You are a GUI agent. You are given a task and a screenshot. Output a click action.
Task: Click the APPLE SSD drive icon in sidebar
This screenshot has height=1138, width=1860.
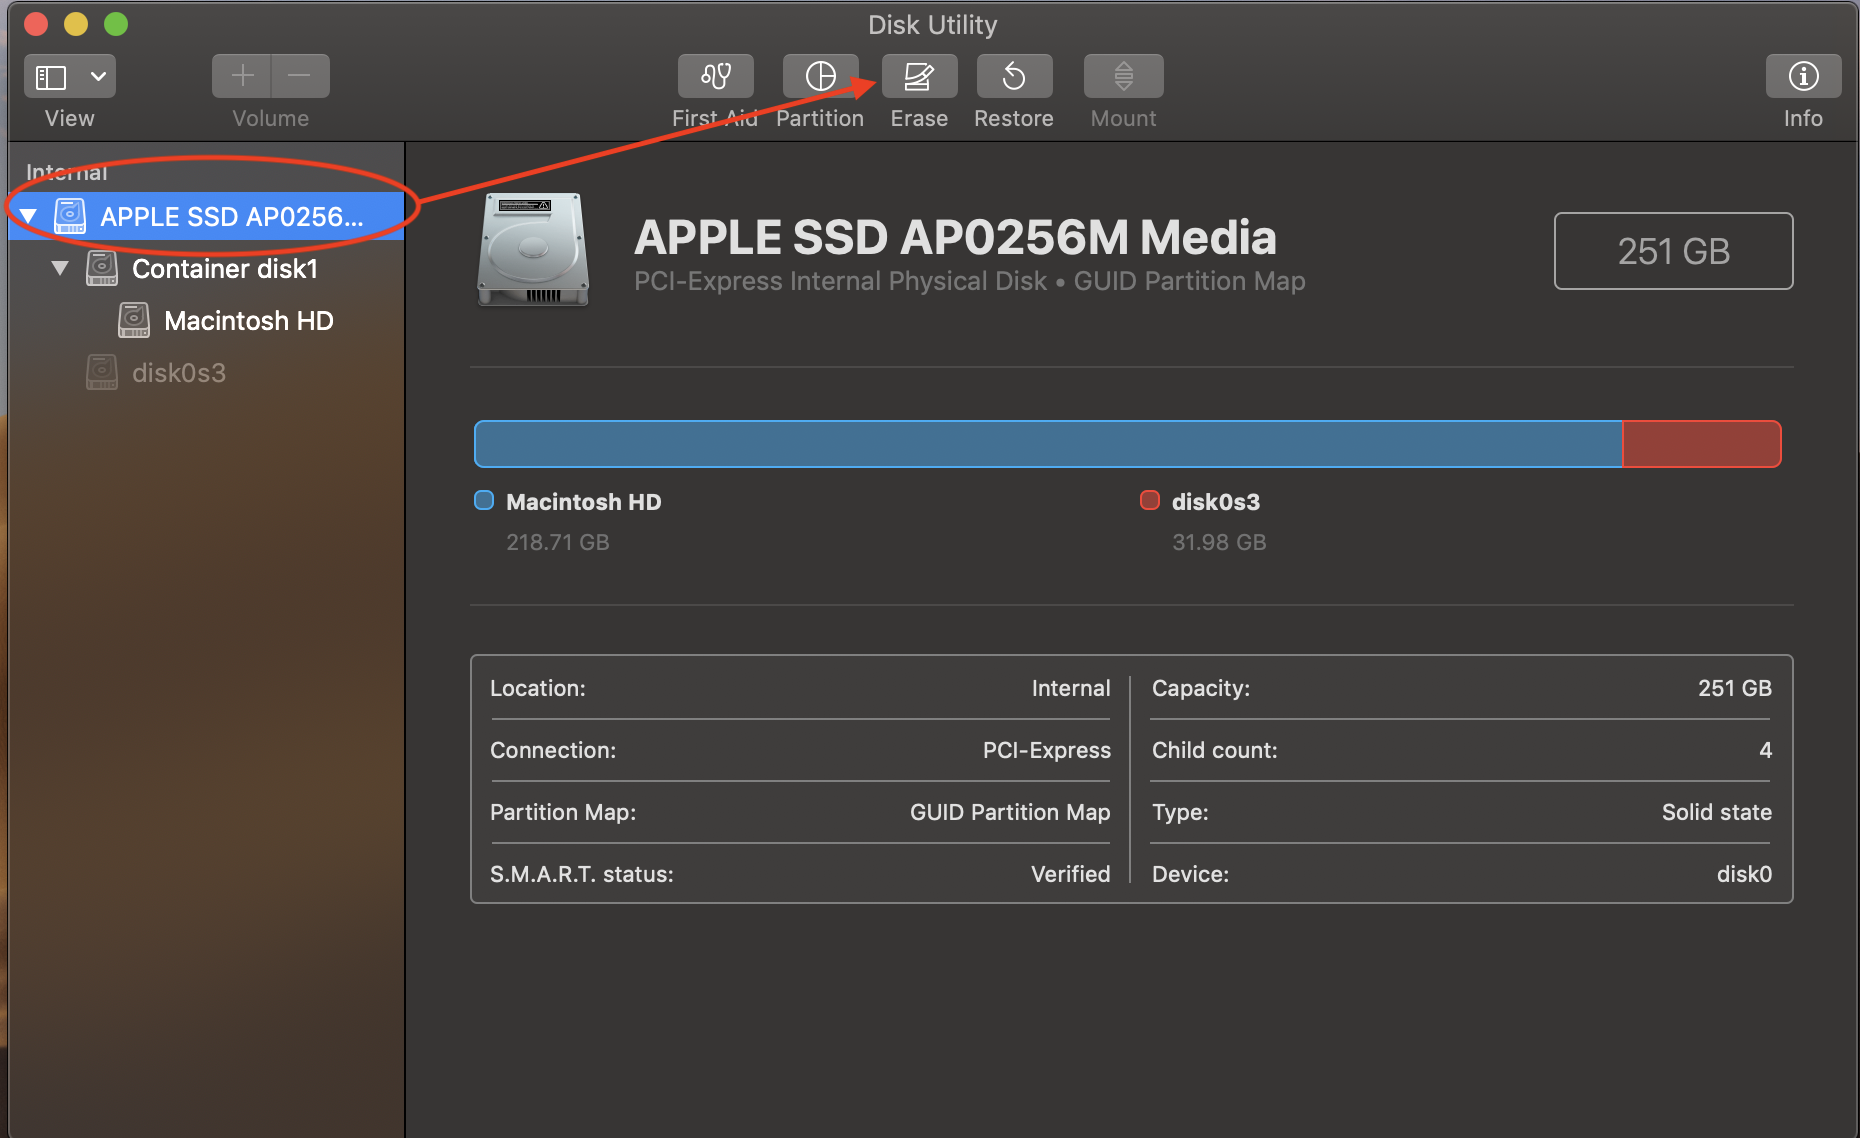[70, 216]
